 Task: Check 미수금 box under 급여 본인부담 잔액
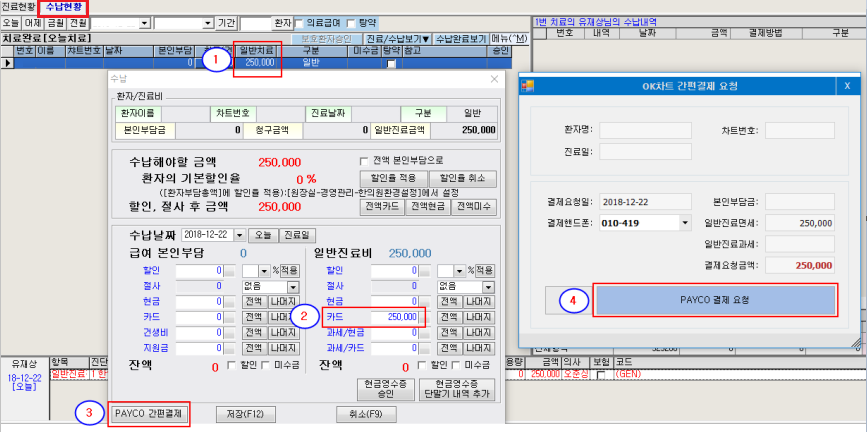265,365
